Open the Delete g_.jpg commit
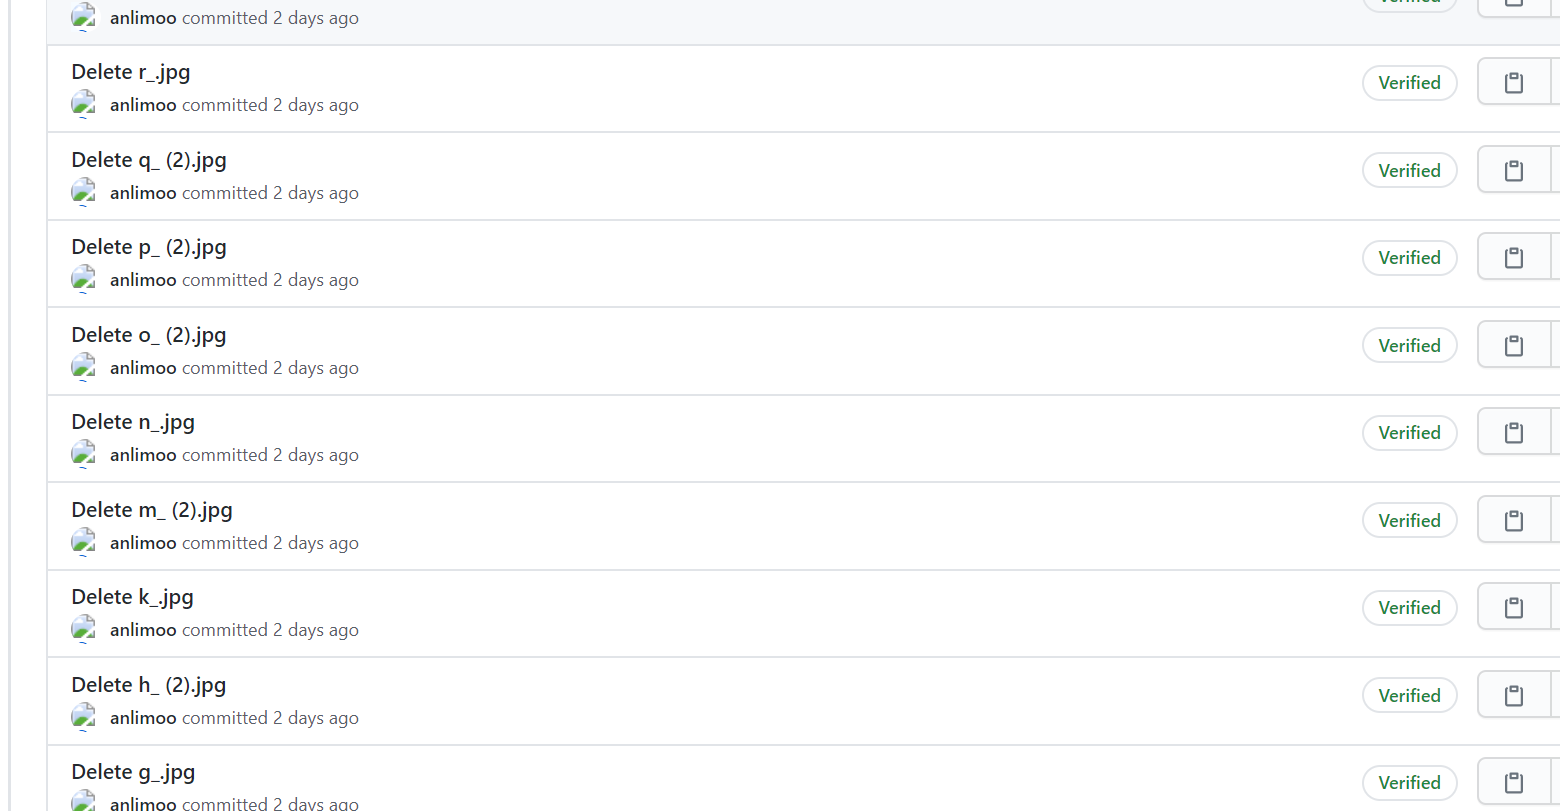This screenshot has height=811, width=1560. click(x=132, y=772)
